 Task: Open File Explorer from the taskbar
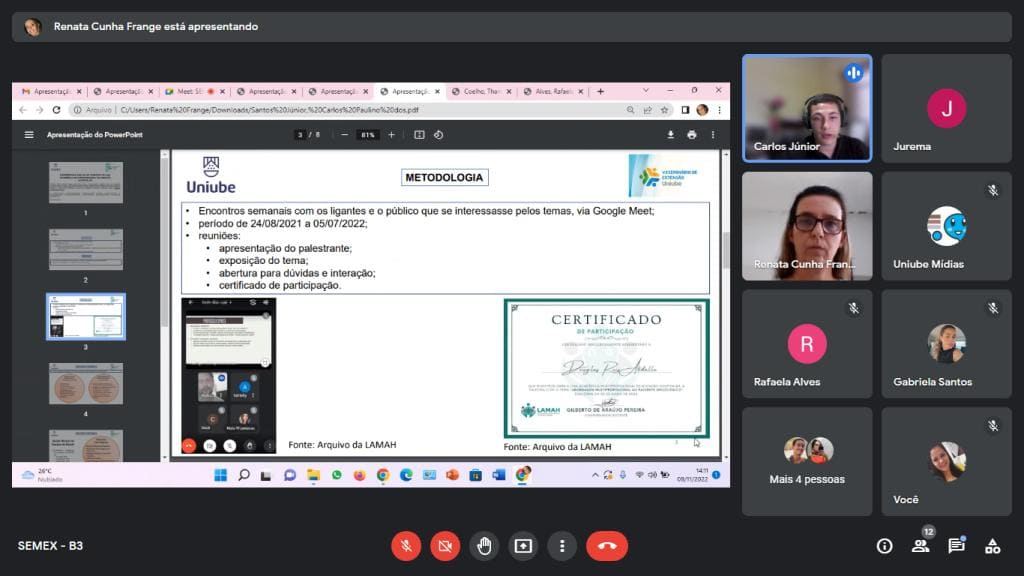313,475
